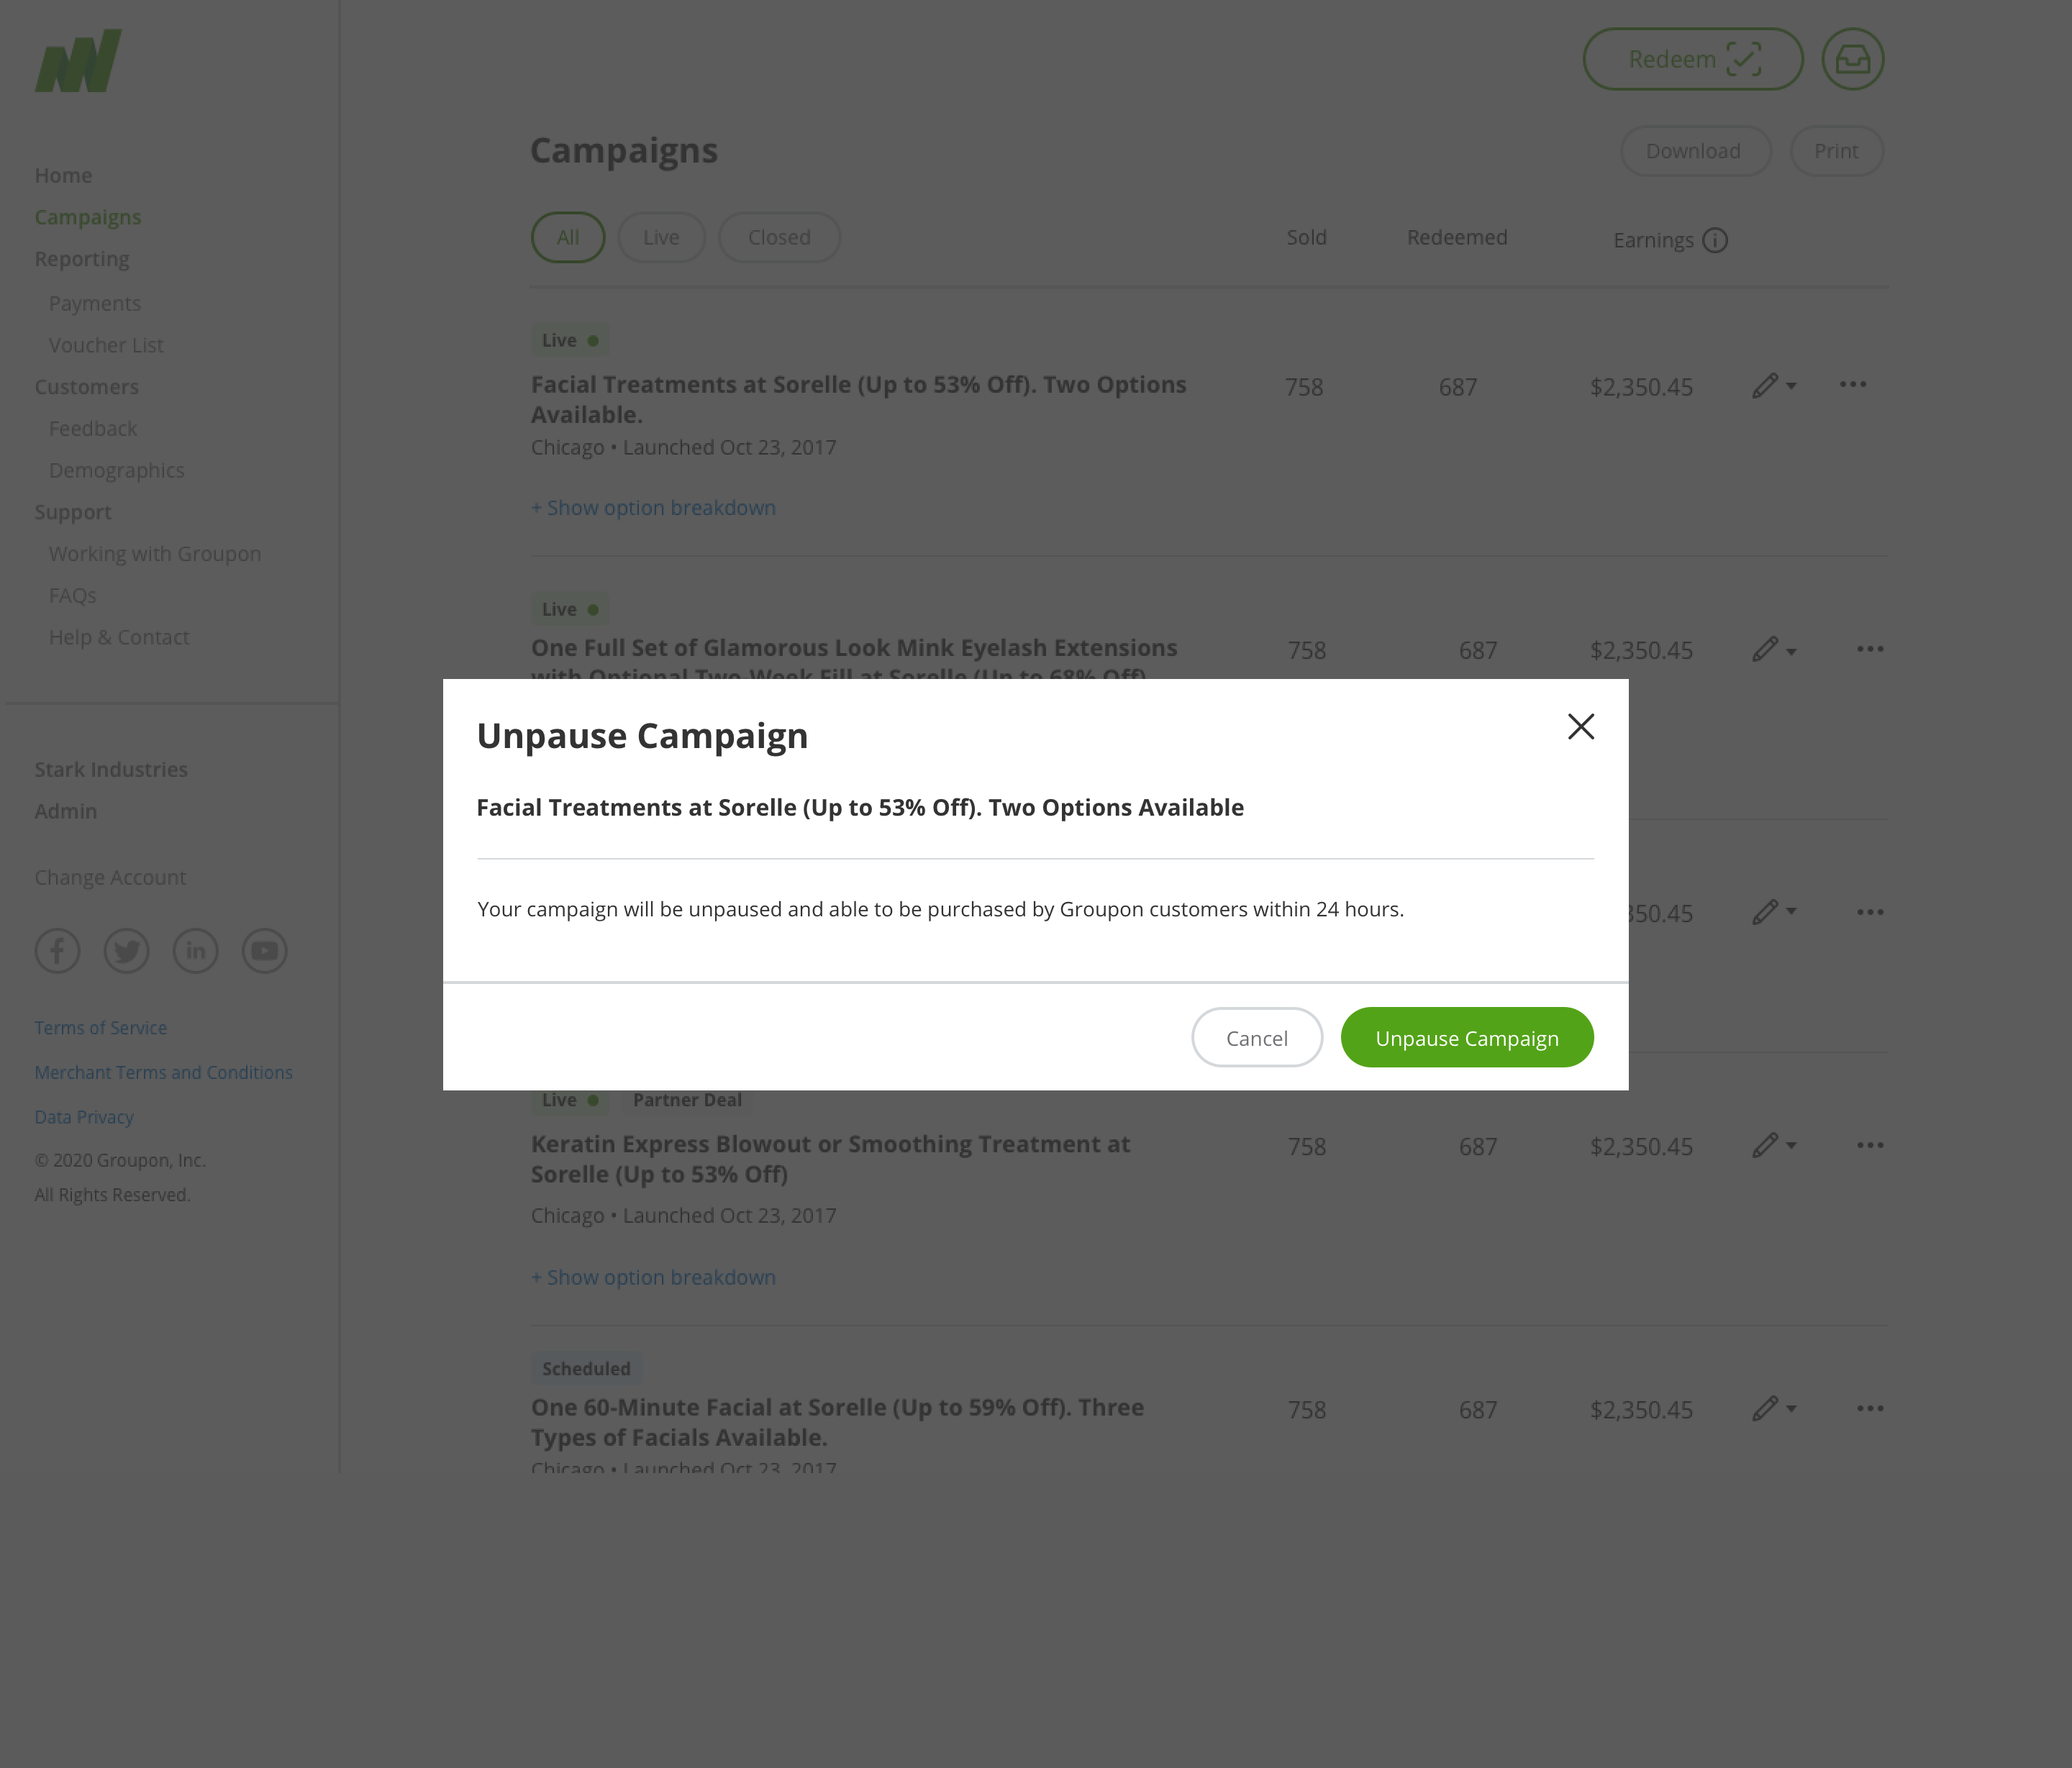Open the Twitter social icon

pyautogui.click(x=127, y=950)
